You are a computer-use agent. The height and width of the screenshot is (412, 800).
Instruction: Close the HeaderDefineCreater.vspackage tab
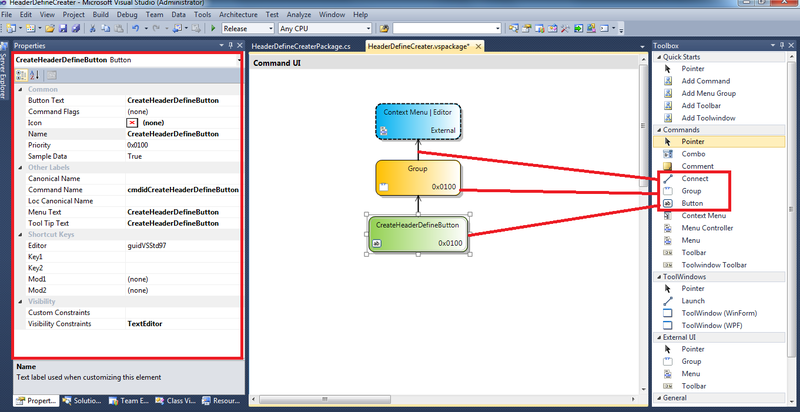pyautogui.click(x=478, y=46)
